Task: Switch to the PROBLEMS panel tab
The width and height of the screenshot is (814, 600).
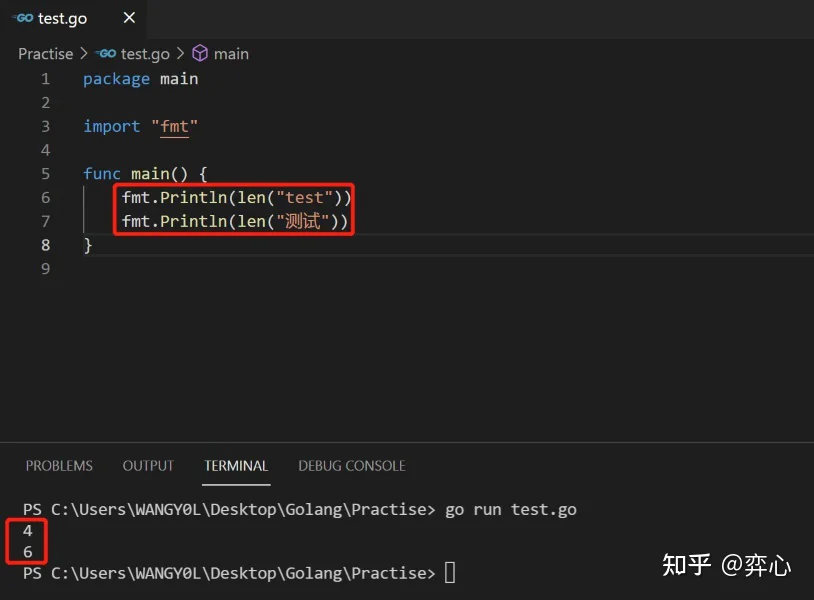Action: coord(59,466)
